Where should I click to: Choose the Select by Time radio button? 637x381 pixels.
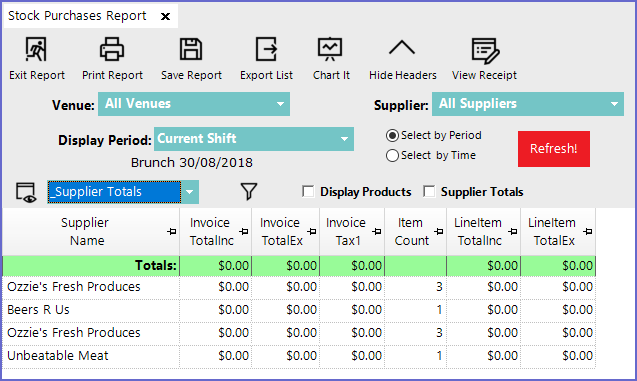click(392, 156)
